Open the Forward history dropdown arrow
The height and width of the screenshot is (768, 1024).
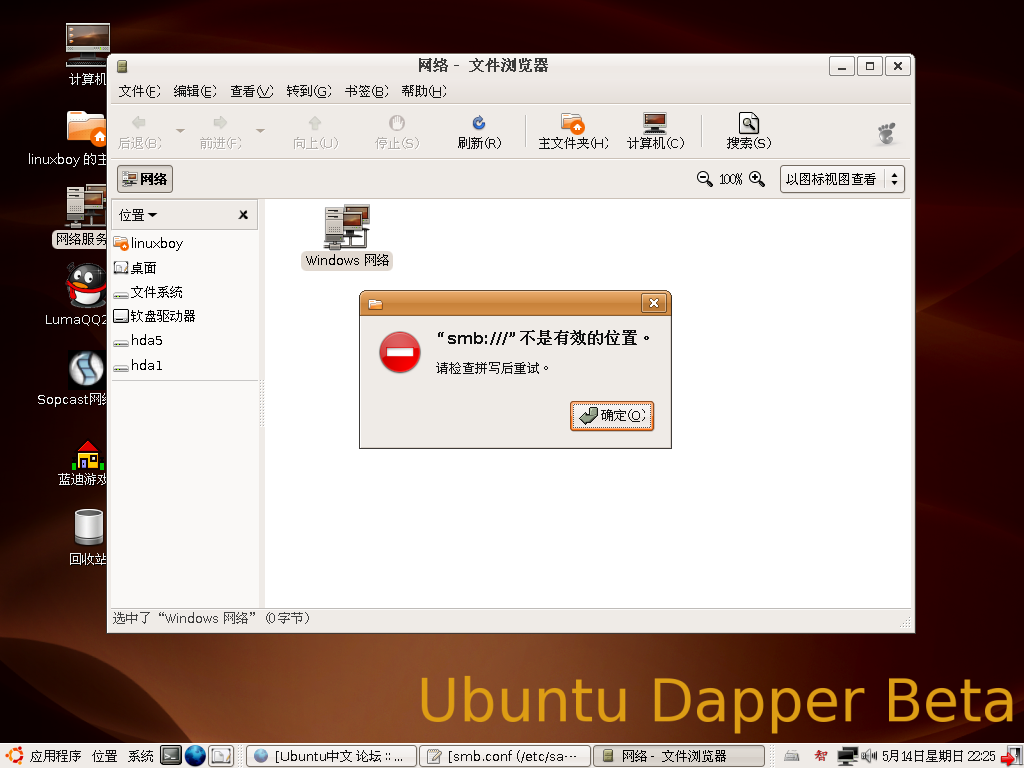point(261,131)
